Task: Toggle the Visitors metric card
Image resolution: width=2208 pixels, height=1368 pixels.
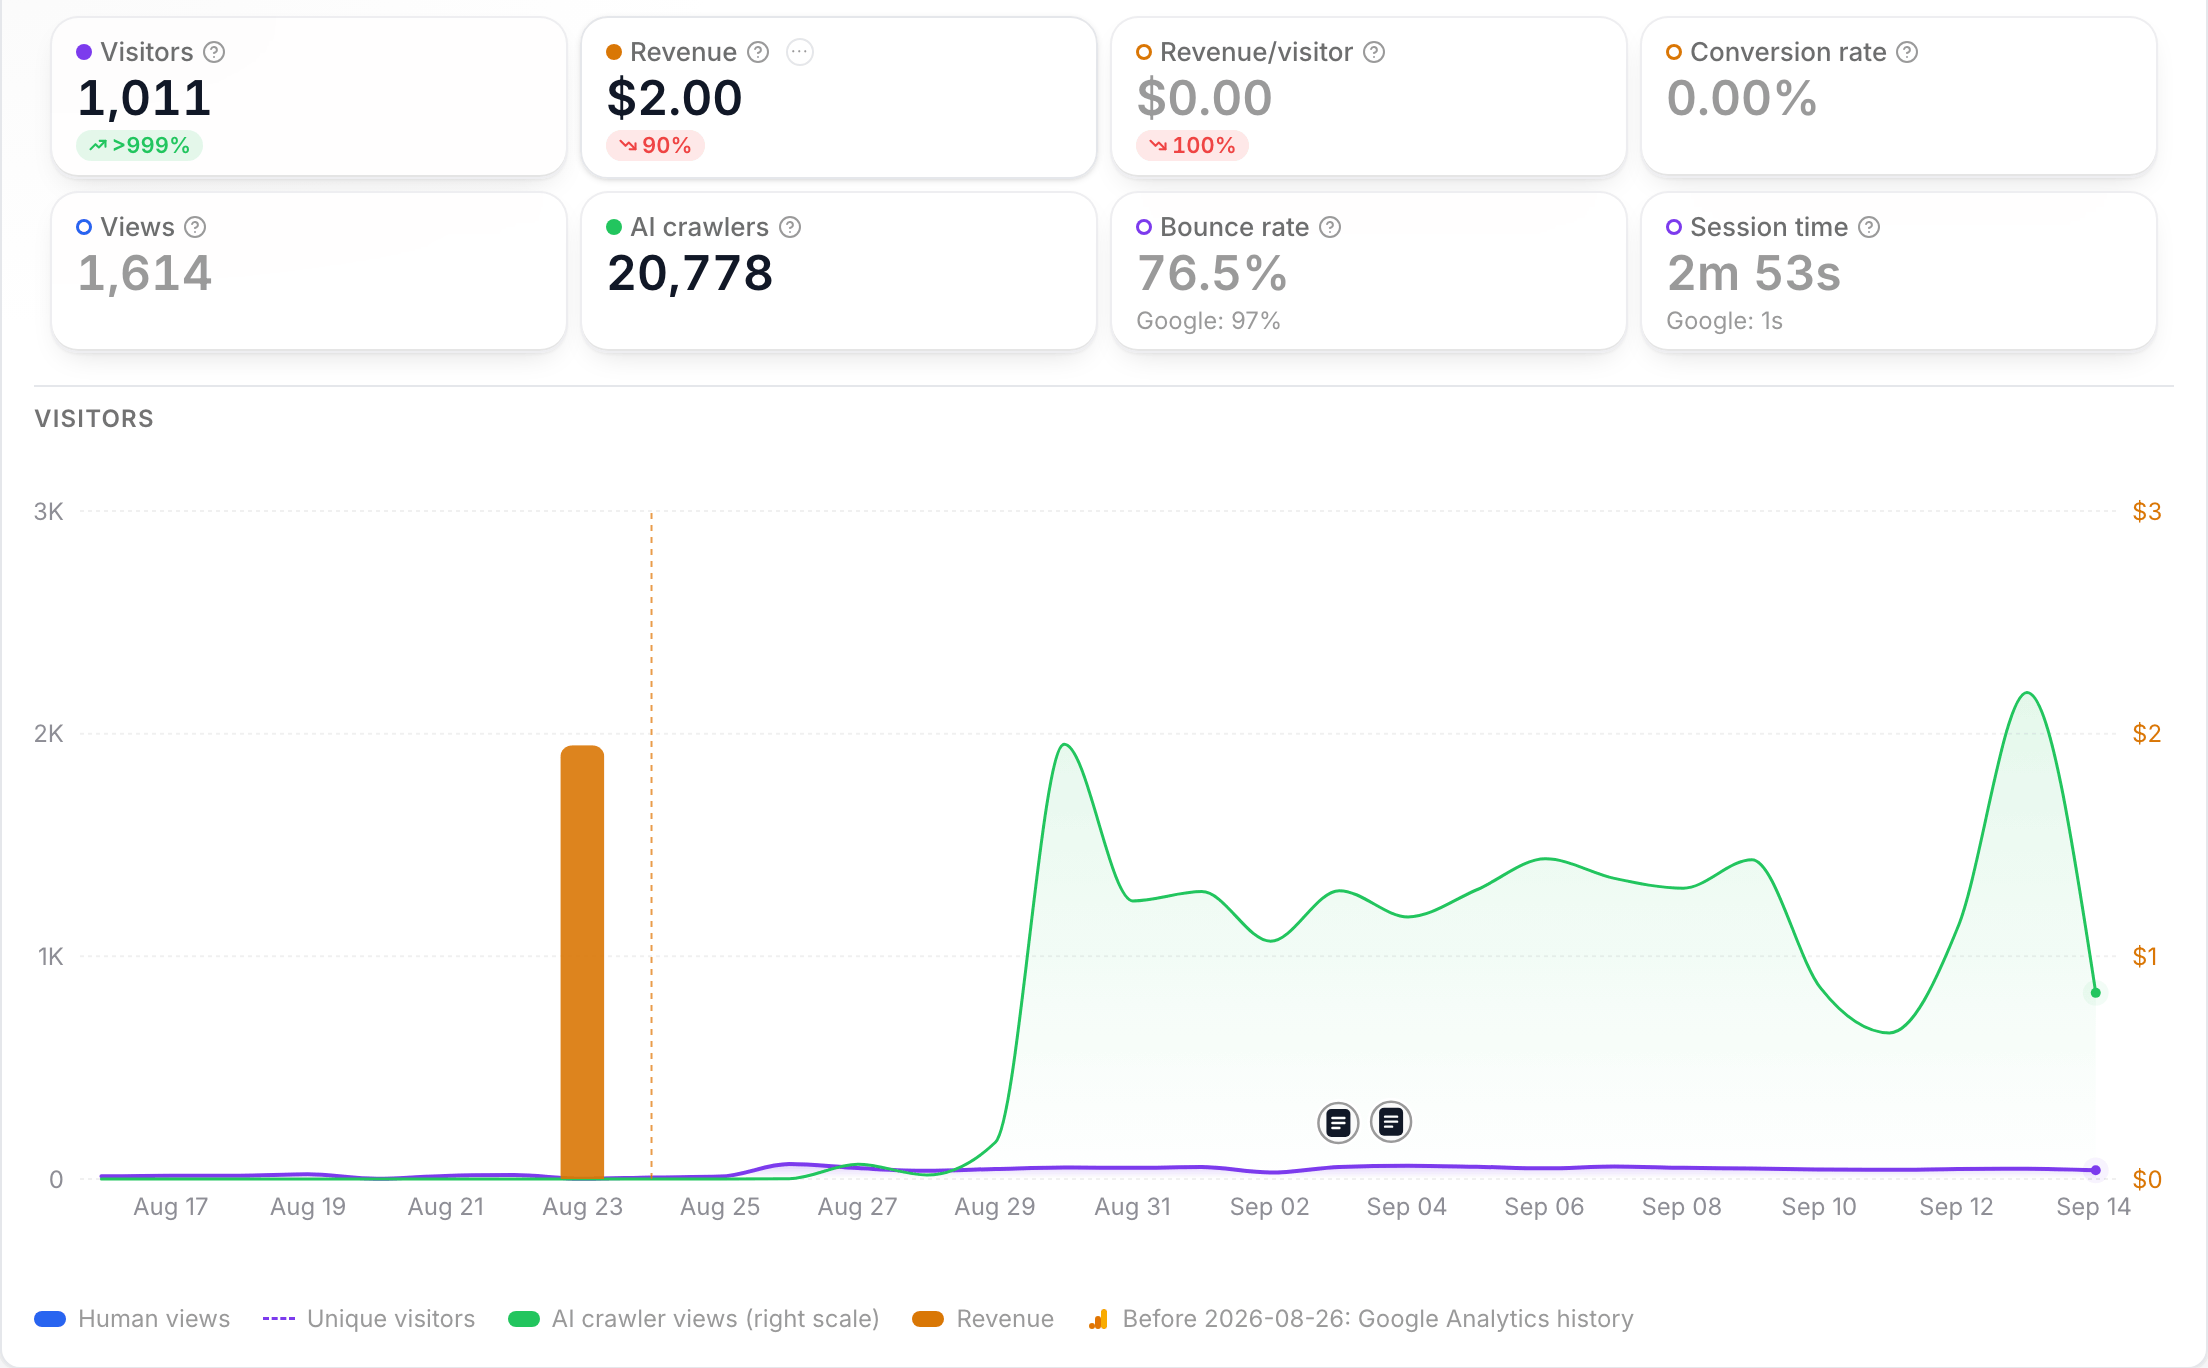Action: click(x=309, y=97)
